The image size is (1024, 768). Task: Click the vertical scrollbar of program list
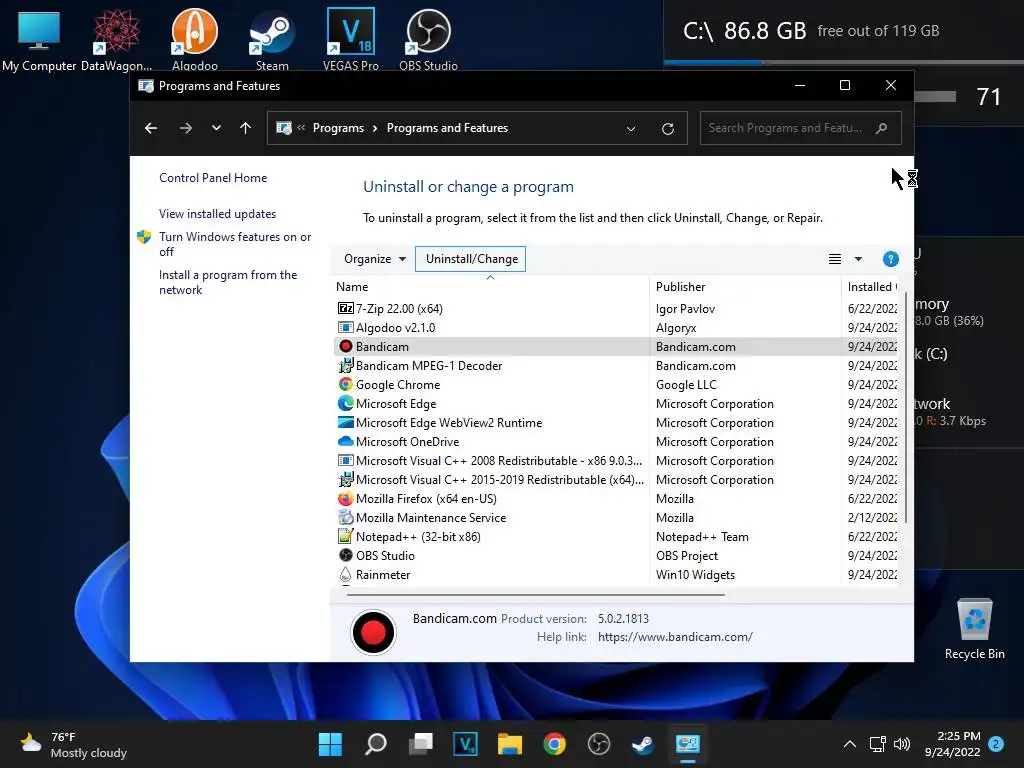point(906,408)
